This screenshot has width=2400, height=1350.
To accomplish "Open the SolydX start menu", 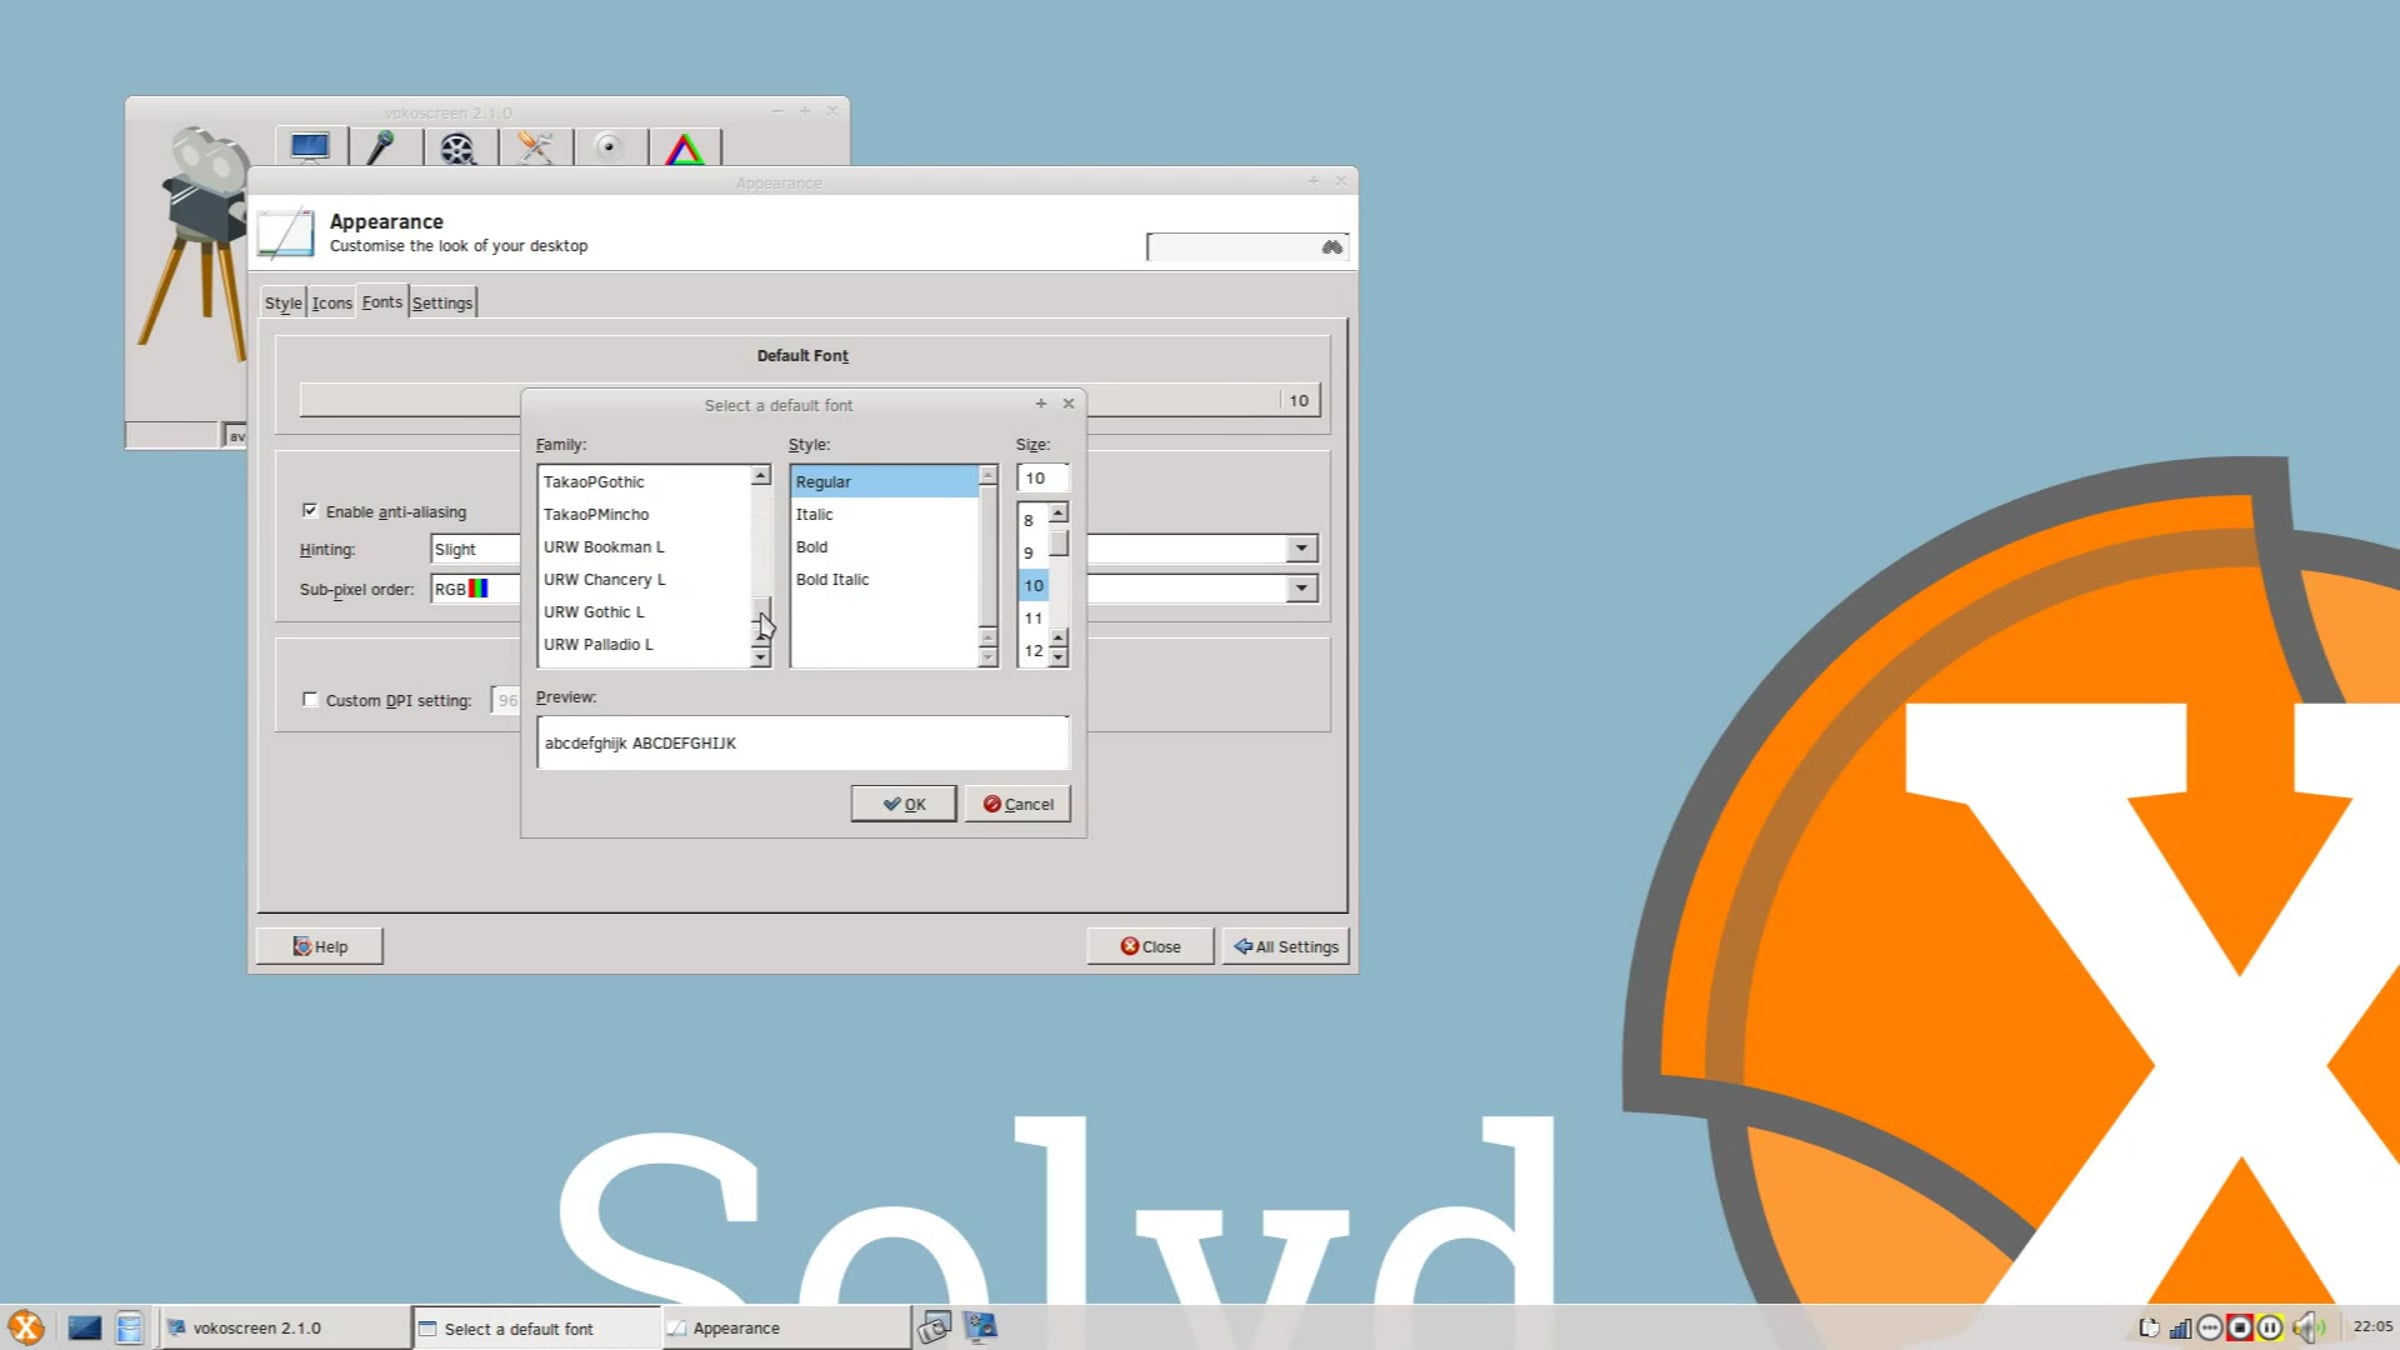I will [x=26, y=1328].
